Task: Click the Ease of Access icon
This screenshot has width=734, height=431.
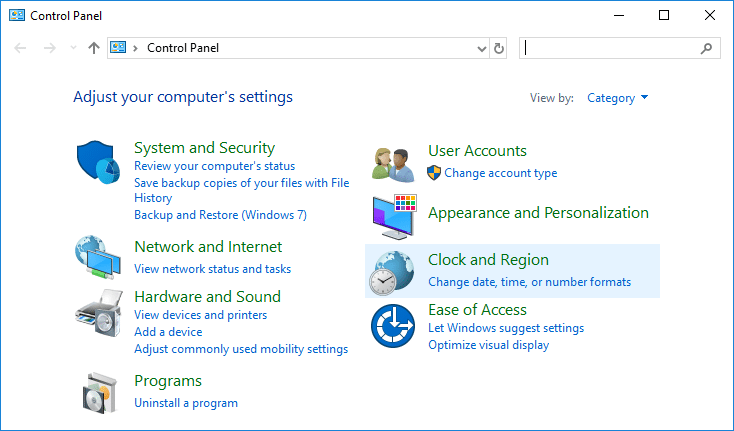Action: [x=393, y=326]
